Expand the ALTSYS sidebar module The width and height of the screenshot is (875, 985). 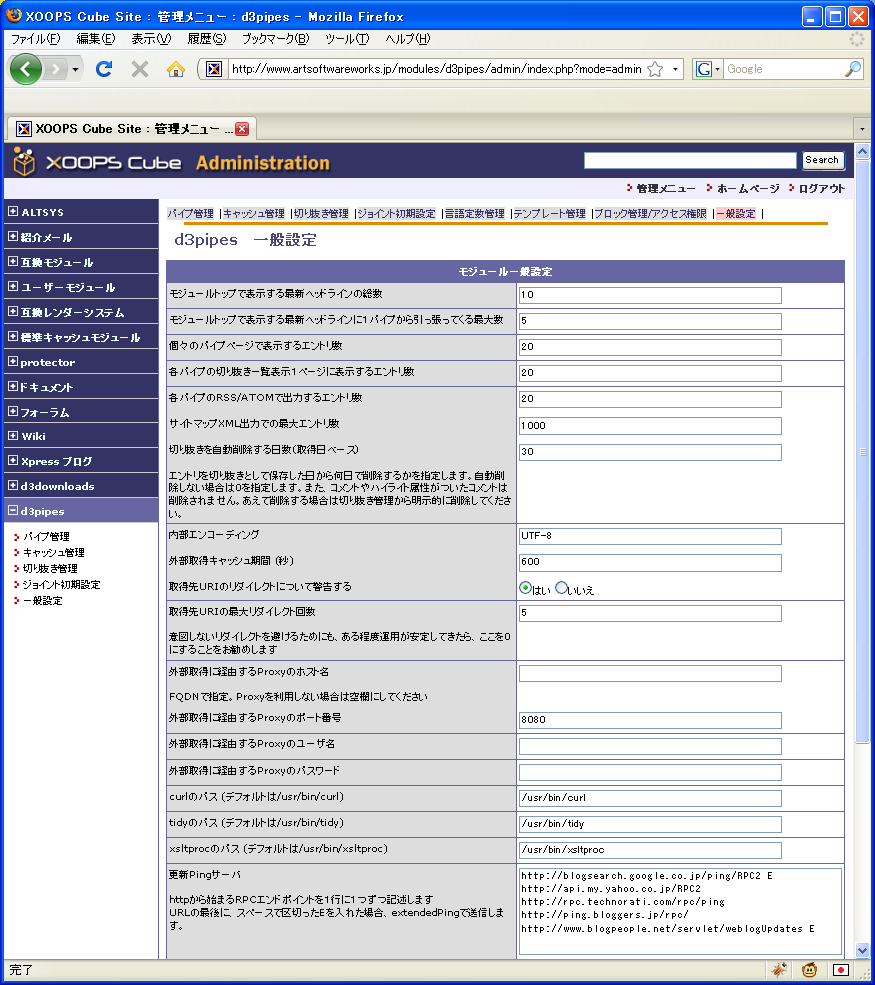pos(12,212)
